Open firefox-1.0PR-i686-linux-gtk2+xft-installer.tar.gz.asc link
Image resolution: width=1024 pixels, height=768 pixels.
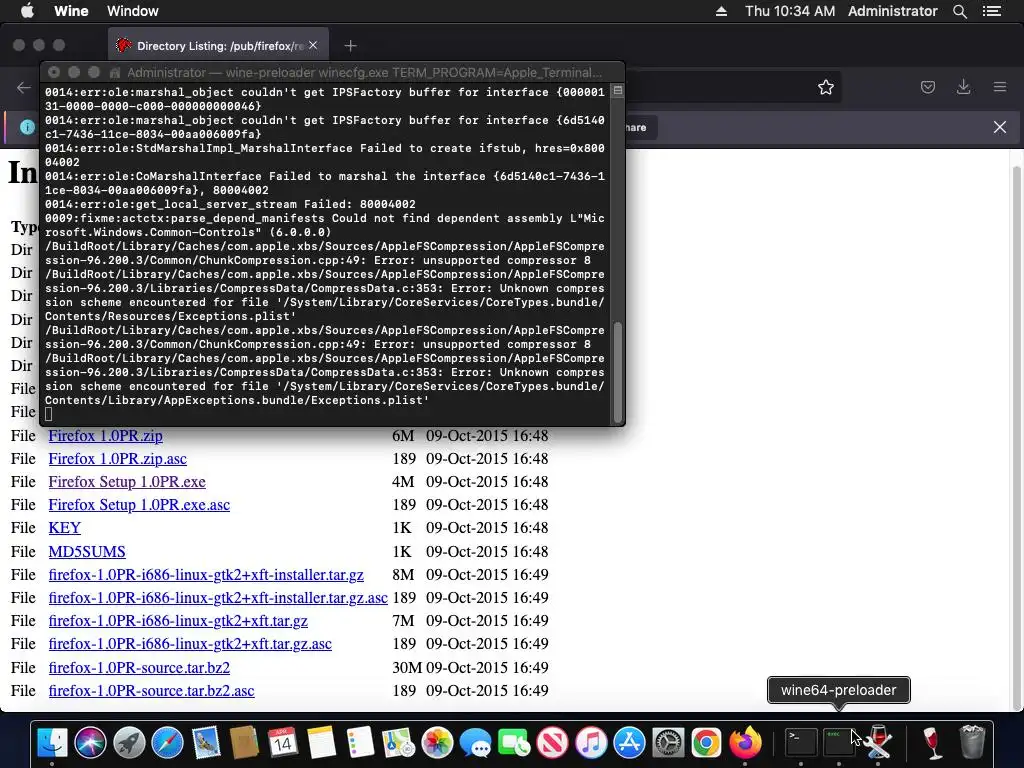click(218, 598)
